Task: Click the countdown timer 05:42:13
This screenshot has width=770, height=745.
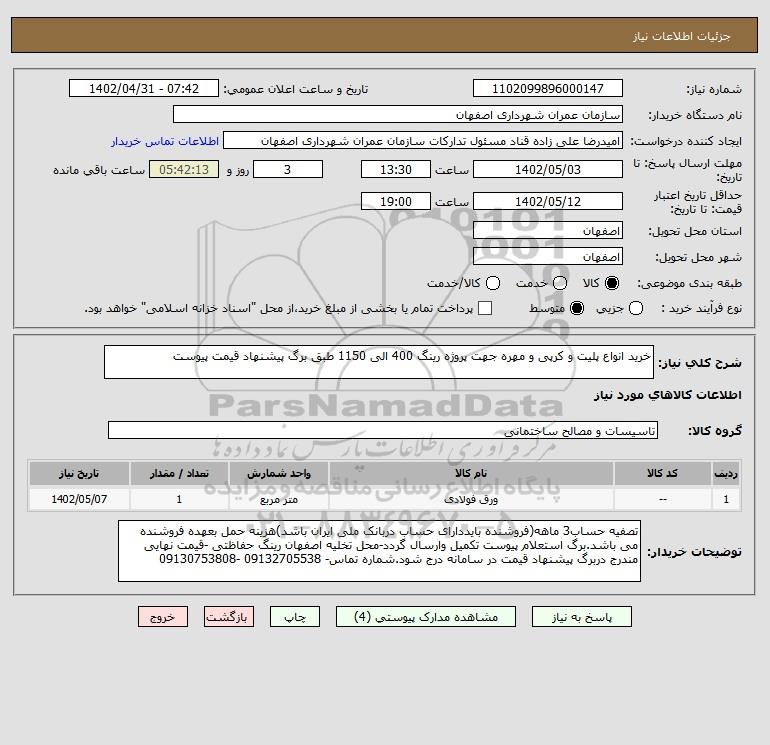Action: 184,169
